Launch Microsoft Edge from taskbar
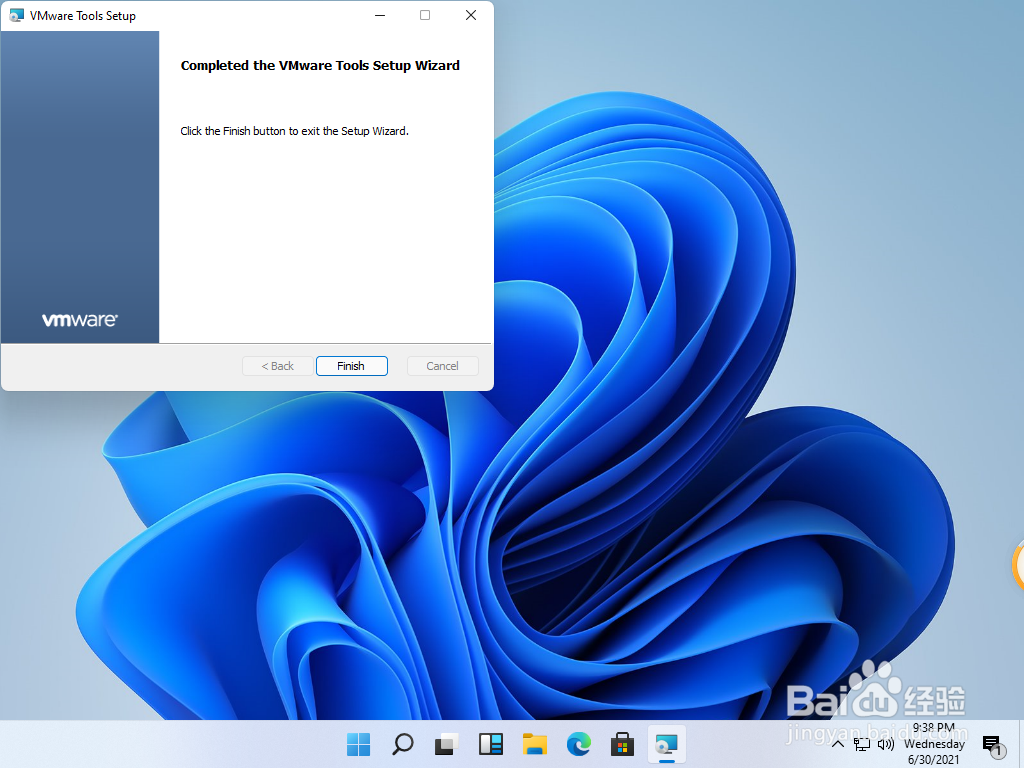The height and width of the screenshot is (768, 1024). (579, 744)
